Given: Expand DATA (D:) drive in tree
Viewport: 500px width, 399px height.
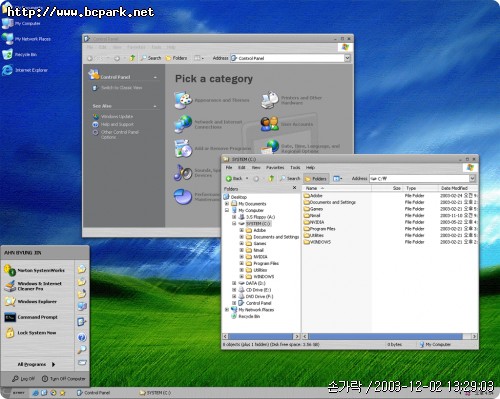Looking at the screenshot, I should click(234, 283).
